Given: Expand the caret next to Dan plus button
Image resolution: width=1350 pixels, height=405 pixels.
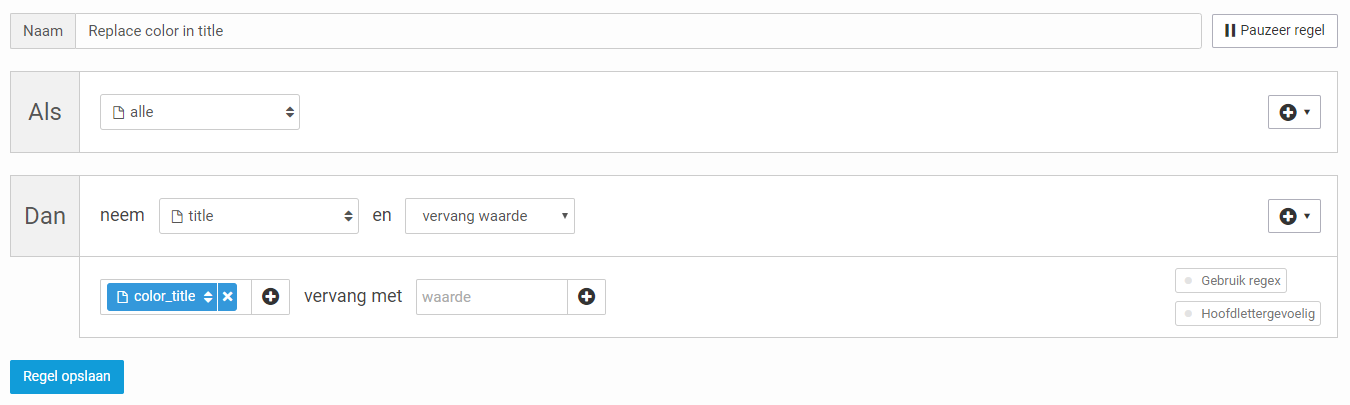Looking at the screenshot, I should pyautogui.click(x=1307, y=215).
